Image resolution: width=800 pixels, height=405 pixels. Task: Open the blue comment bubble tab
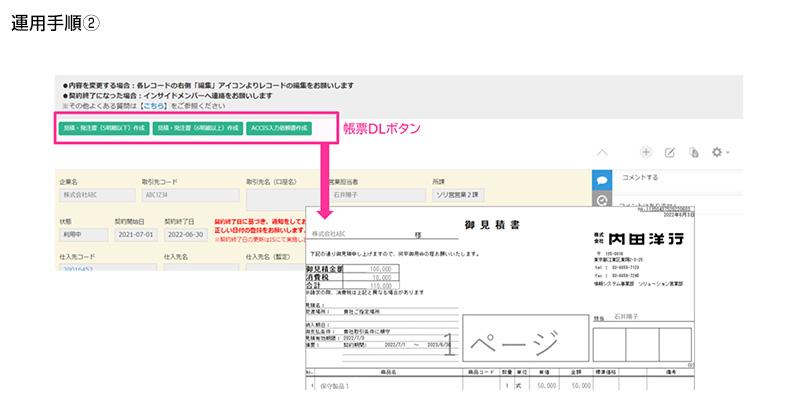pos(602,180)
